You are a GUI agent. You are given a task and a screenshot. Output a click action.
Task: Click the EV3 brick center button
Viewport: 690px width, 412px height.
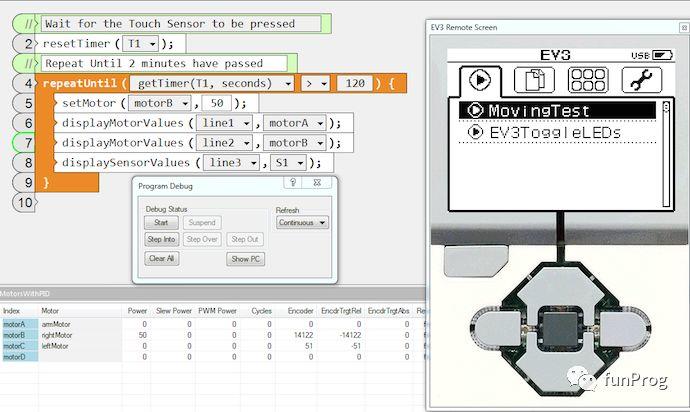point(560,328)
